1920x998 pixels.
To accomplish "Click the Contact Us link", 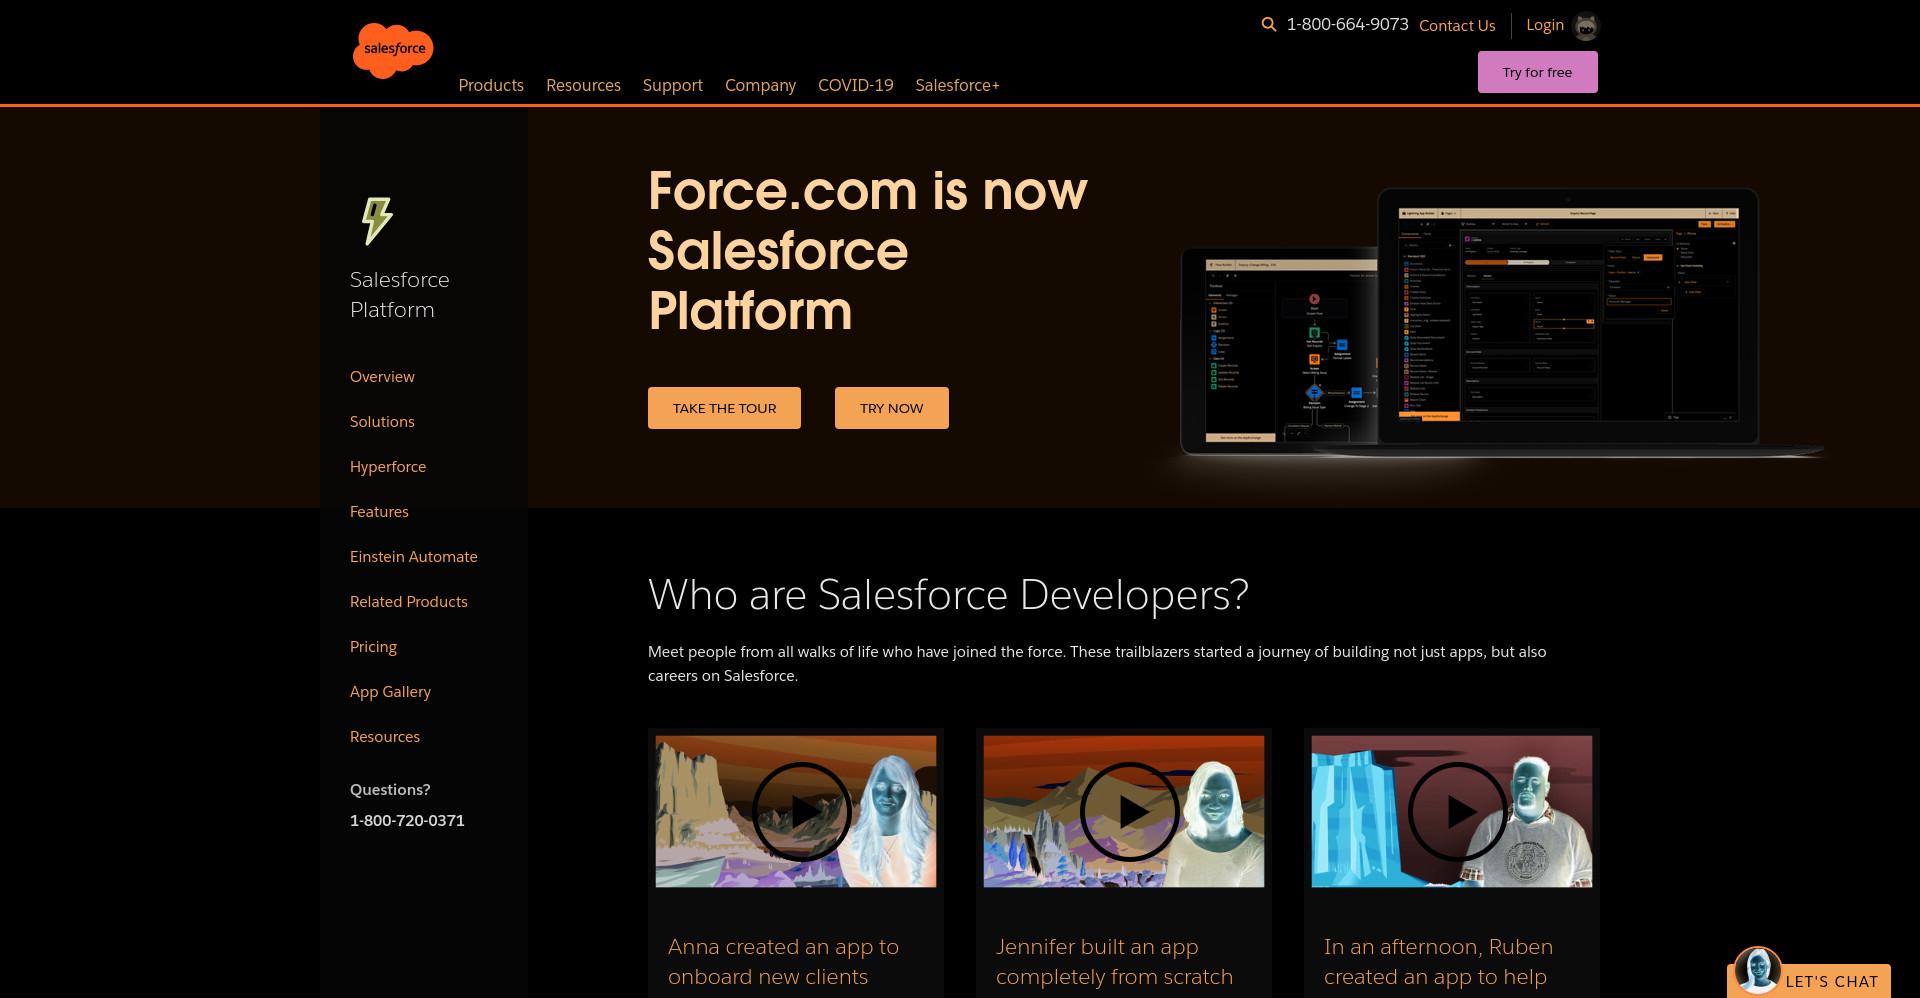I will [x=1457, y=25].
